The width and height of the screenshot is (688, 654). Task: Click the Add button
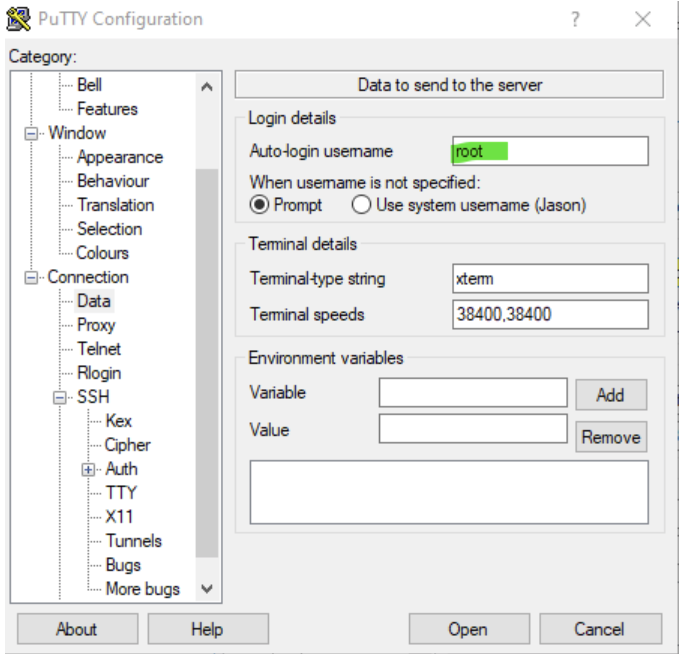point(611,395)
